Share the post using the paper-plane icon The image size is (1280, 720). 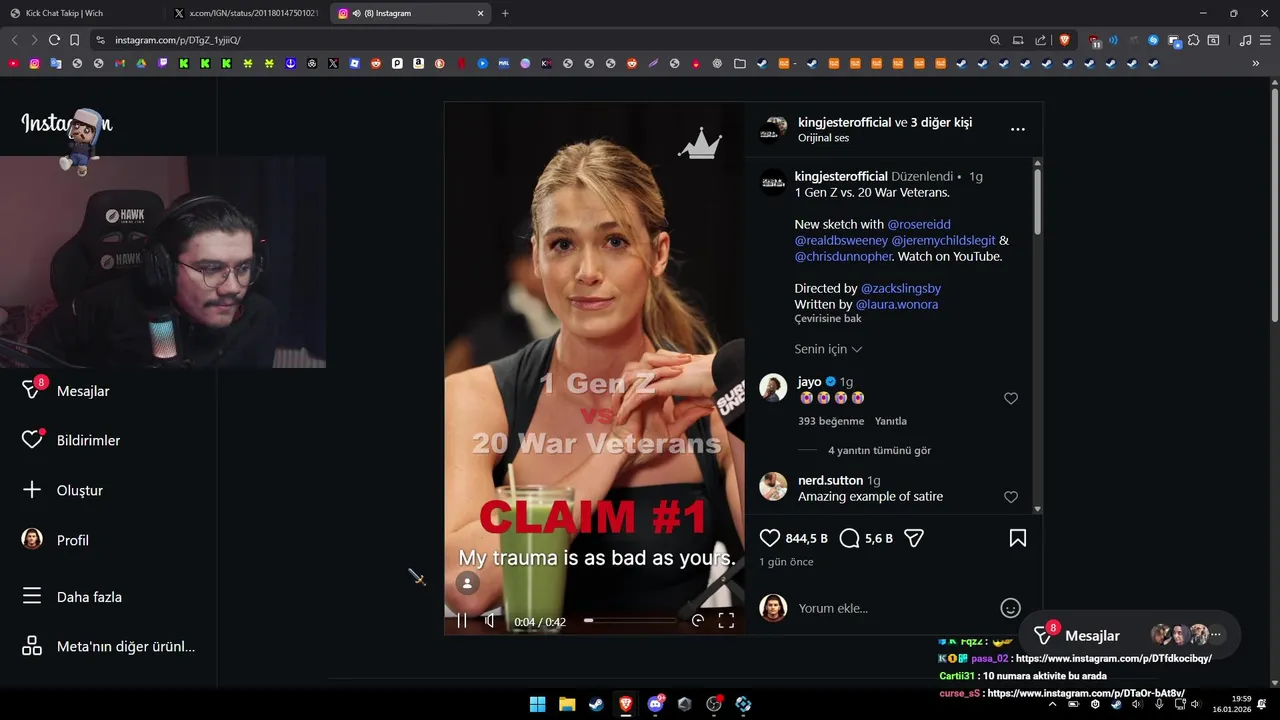pyautogui.click(x=913, y=538)
